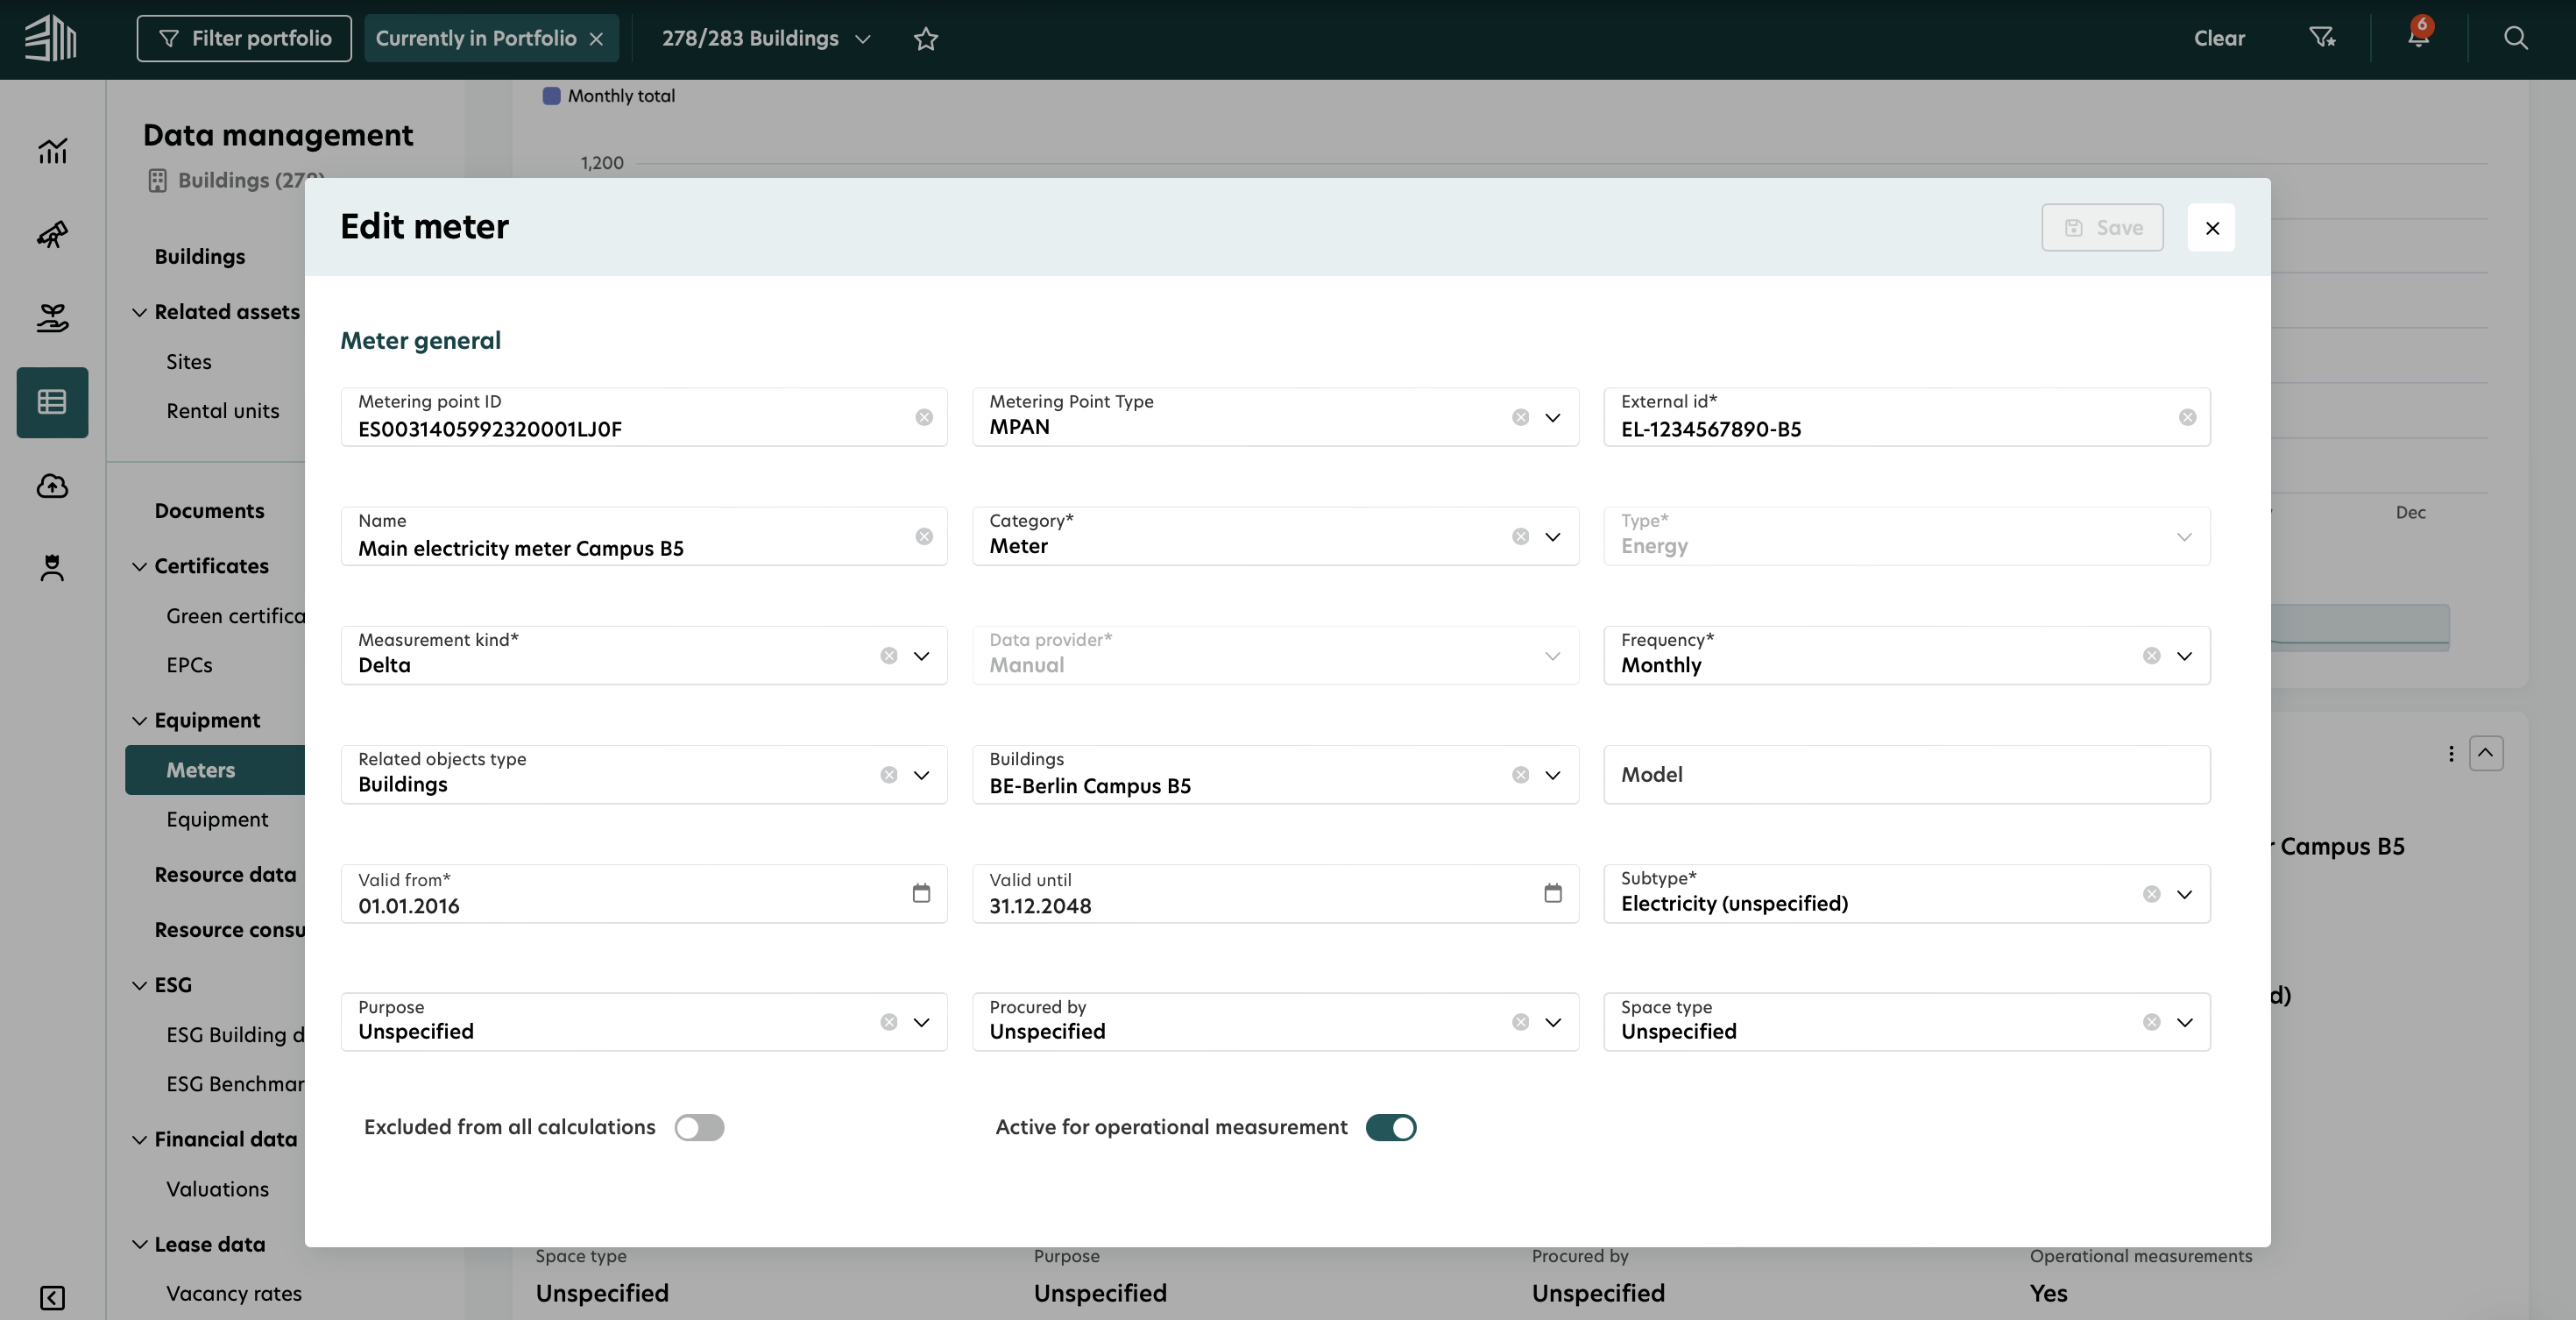This screenshot has height=1320, width=2576.
Task: Open search with the magnifier icon
Action: coord(2515,38)
